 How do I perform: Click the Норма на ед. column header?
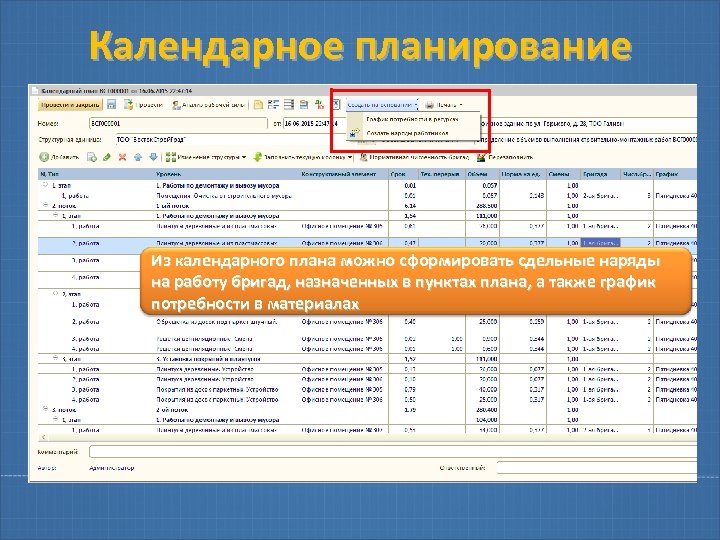pyautogui.click(x=523, y=174)
